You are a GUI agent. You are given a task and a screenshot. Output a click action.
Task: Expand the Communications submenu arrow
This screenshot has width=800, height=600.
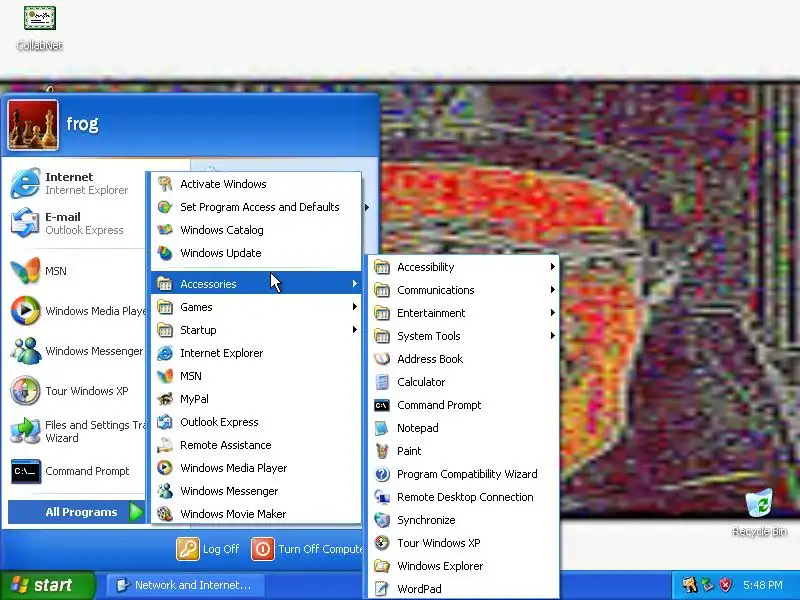pyautogui.click(x=553, y=290)
